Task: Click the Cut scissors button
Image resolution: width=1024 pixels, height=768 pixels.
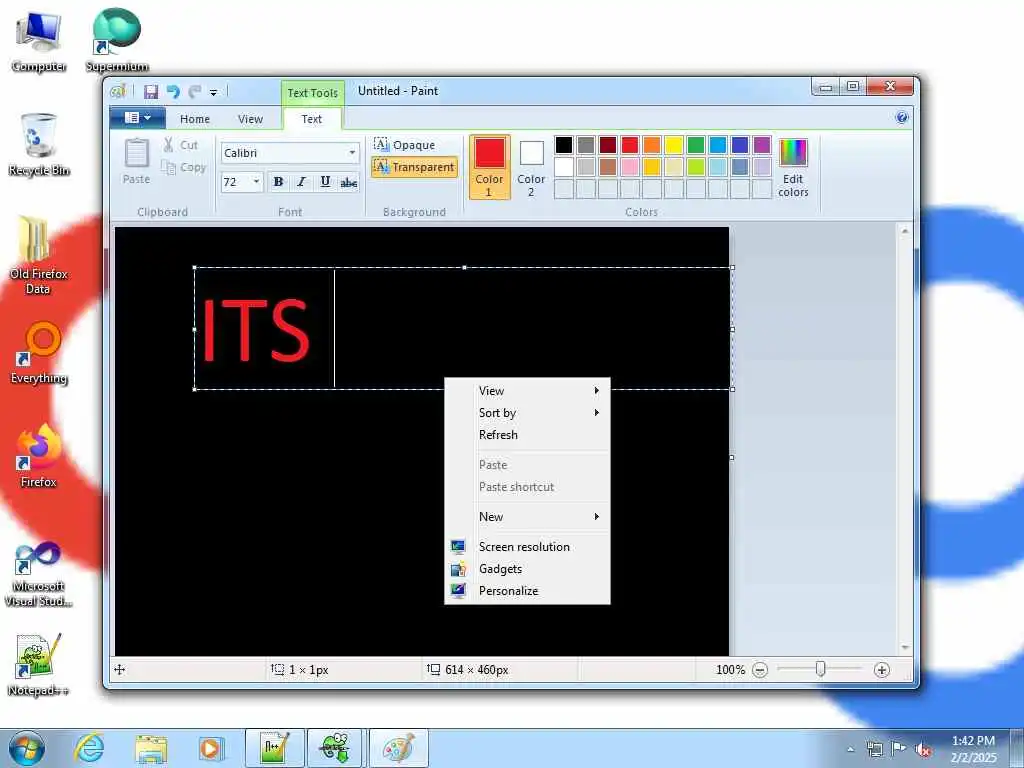Action: 180,145
